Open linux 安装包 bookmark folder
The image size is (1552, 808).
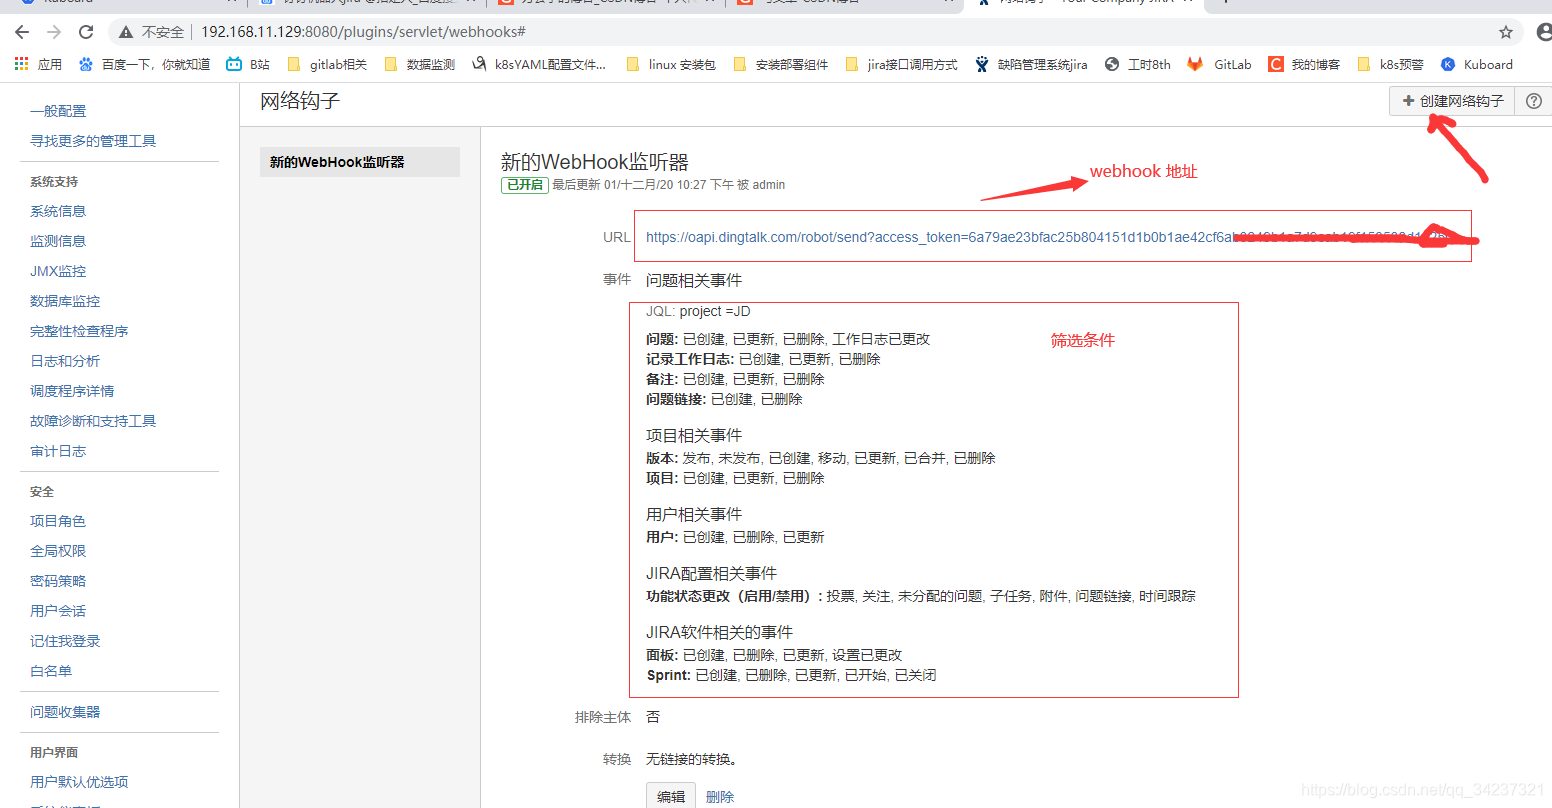pos(671,64)
